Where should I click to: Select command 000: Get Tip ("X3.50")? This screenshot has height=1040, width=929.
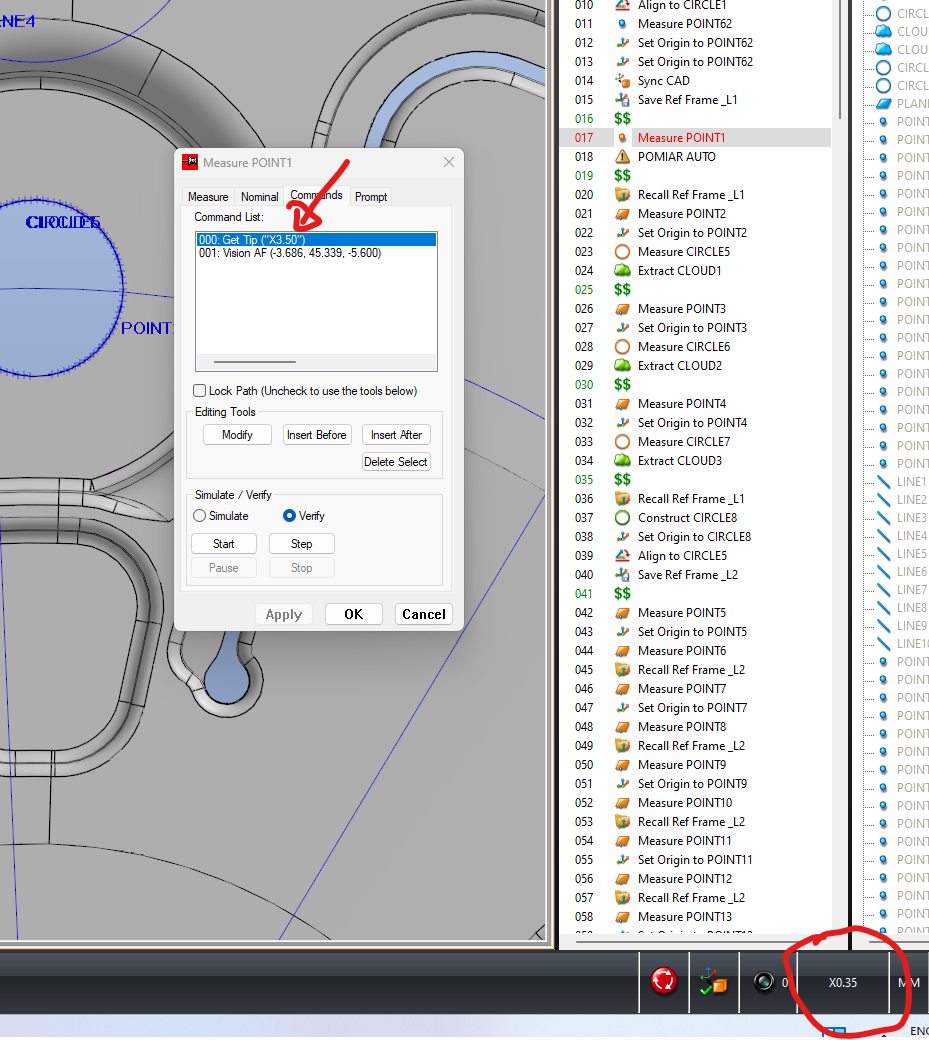coord(316,239)
